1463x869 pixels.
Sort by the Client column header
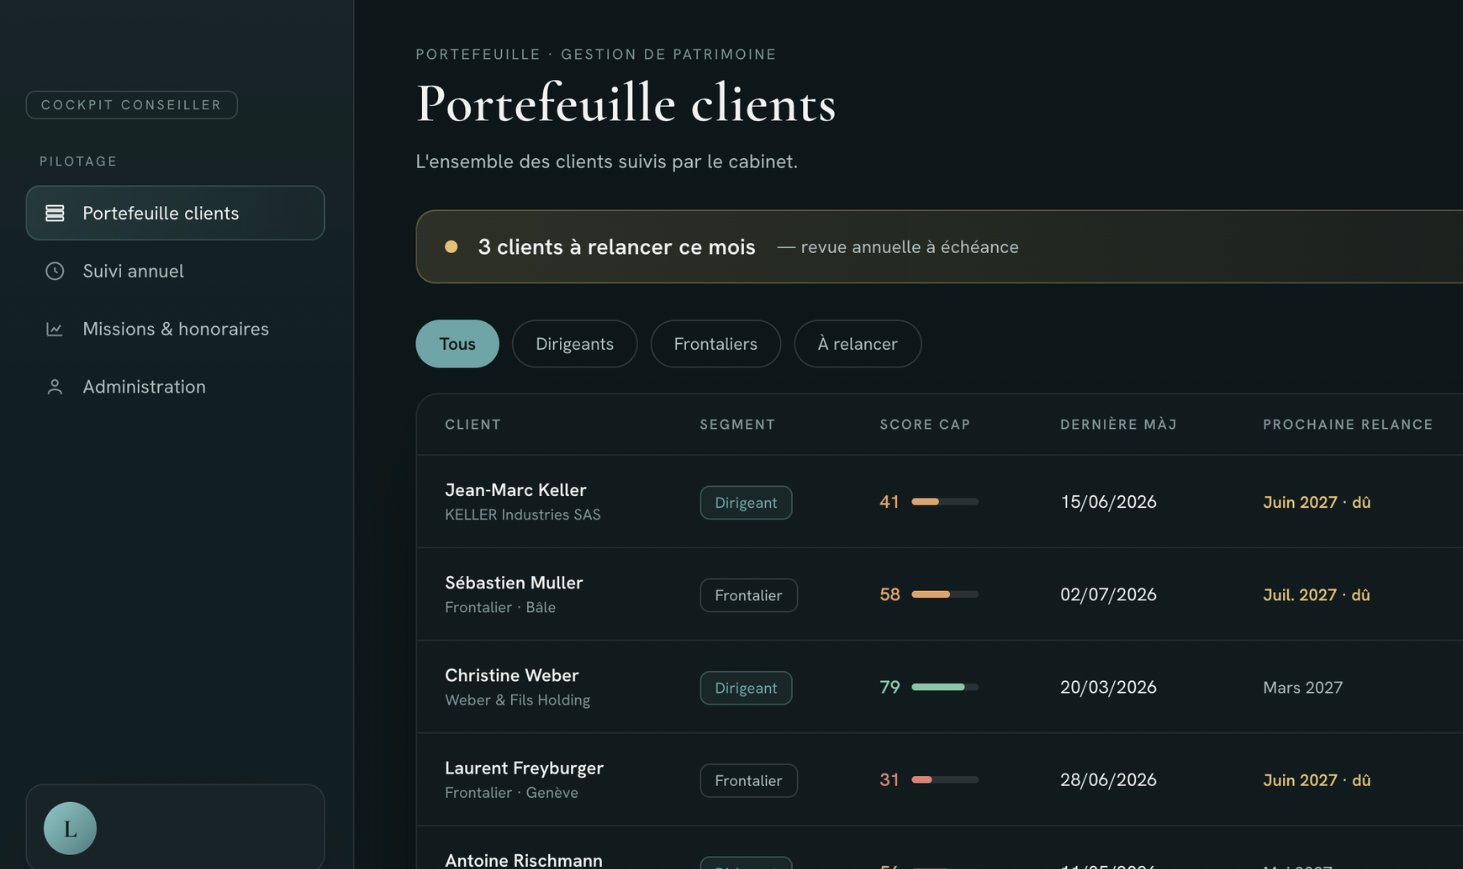[x=473, y=425]
